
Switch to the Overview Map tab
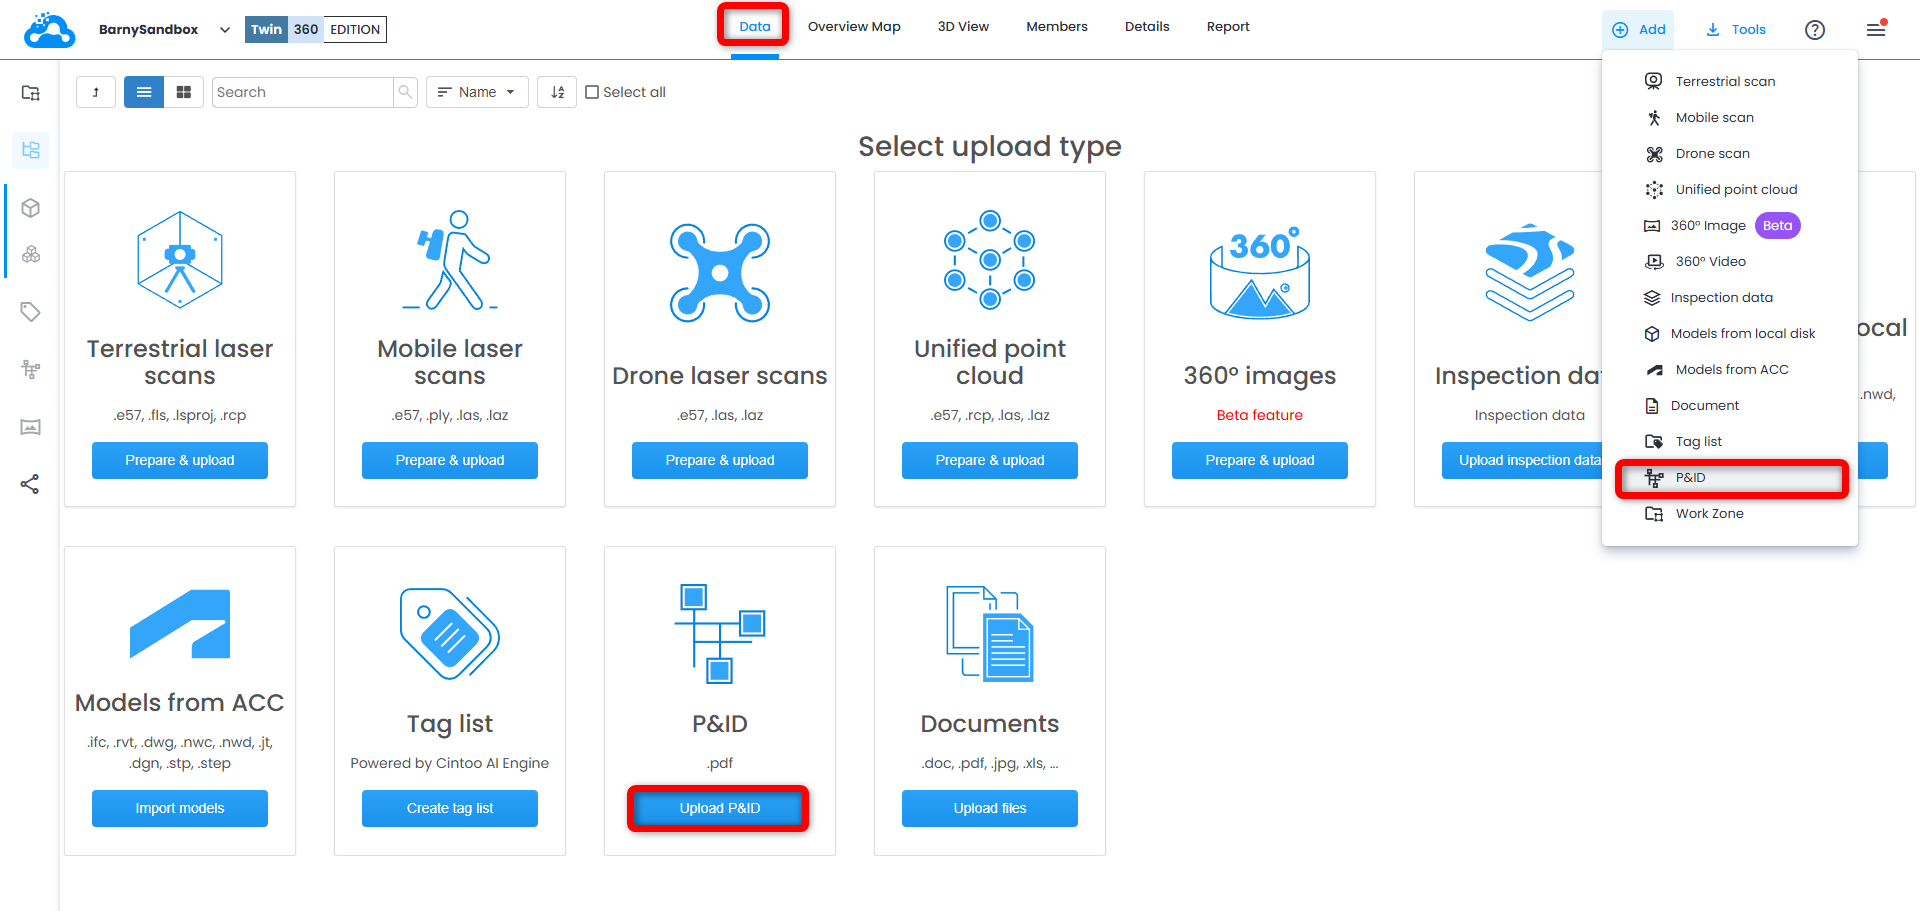[x=854, y=27]
